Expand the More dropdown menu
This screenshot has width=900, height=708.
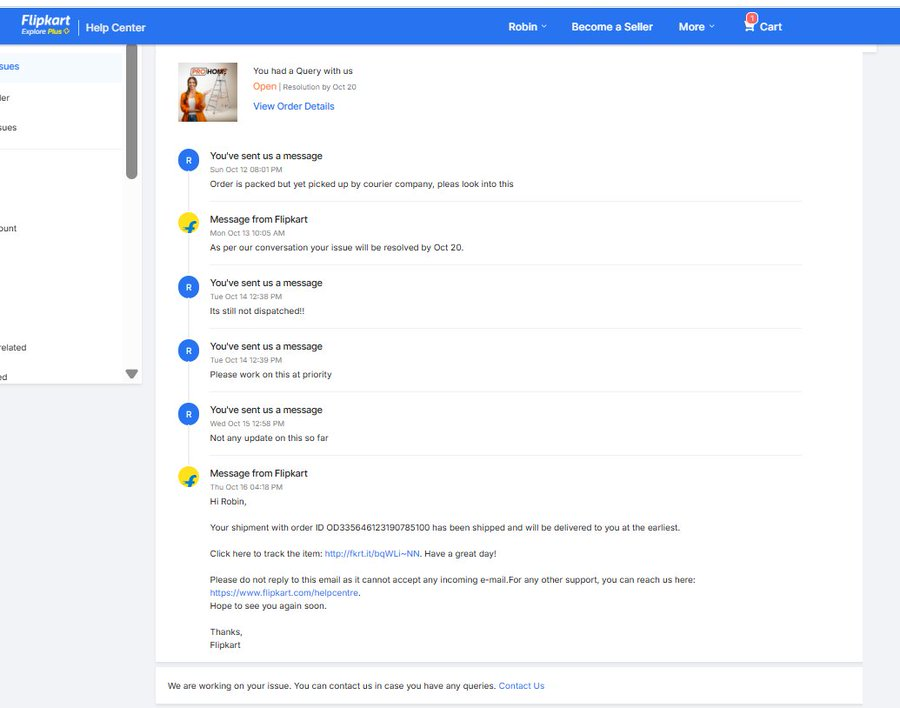[696, 26]
